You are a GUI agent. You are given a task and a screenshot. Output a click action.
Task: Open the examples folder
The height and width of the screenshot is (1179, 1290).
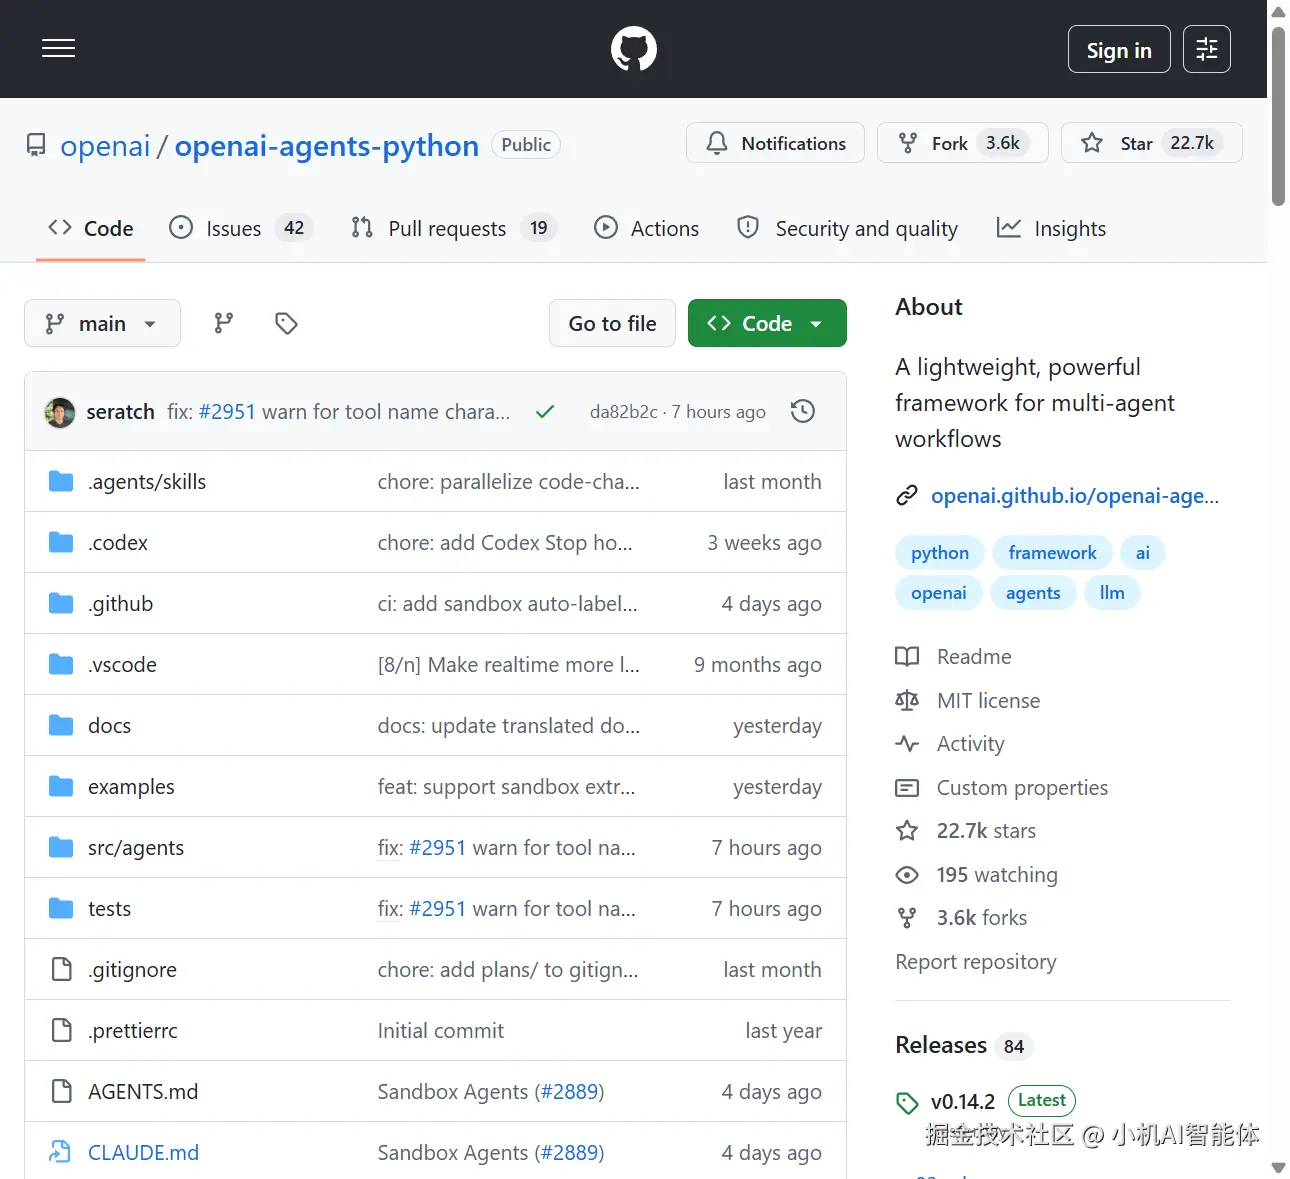(x=131, y=786)
